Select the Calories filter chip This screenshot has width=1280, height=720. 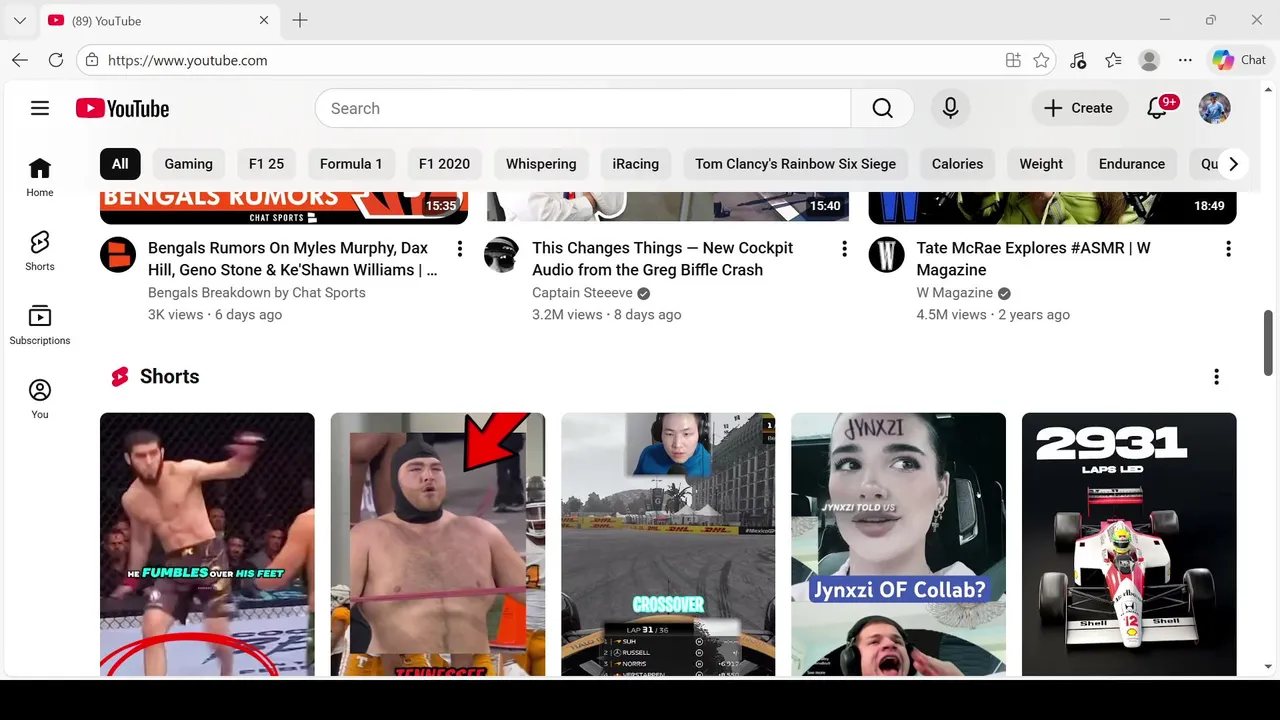click(x=958, y=164)
